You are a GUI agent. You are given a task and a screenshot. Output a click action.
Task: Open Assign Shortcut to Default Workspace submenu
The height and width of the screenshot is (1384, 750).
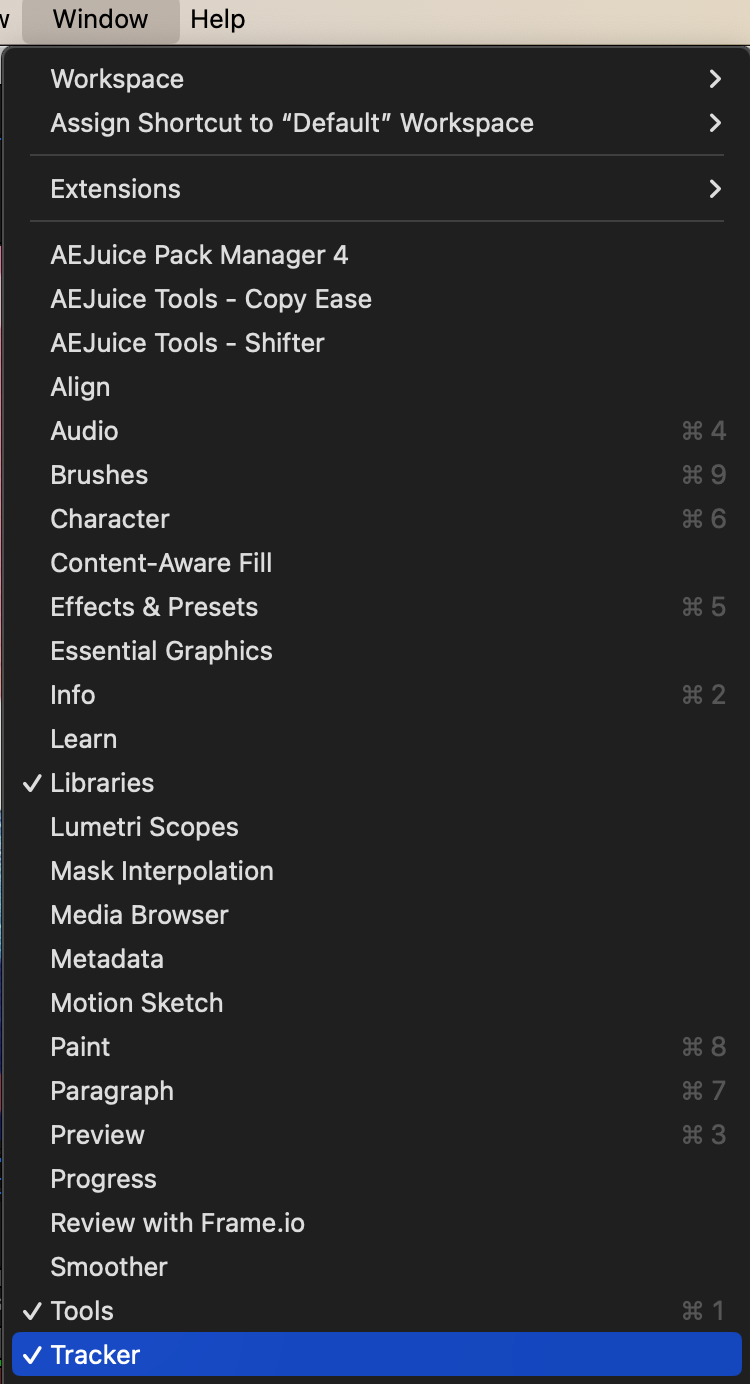click(292, 123)
